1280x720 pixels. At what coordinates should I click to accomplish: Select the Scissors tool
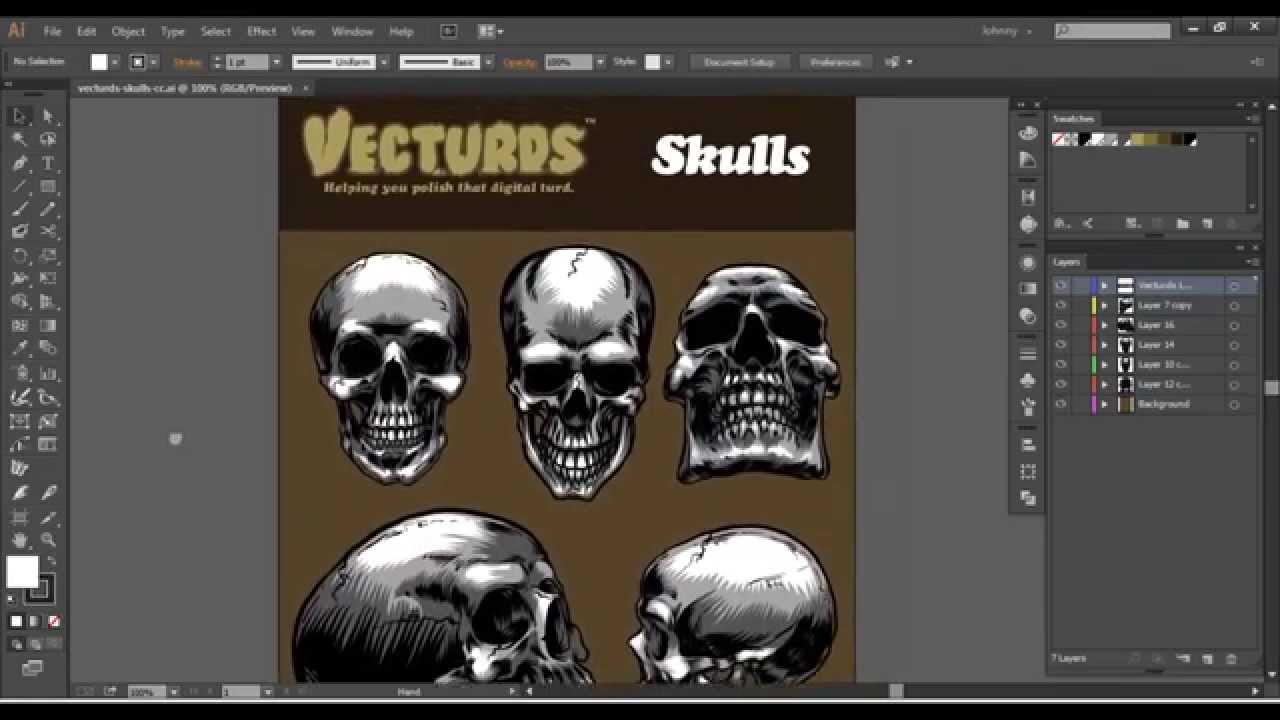[x=47, y=232]
